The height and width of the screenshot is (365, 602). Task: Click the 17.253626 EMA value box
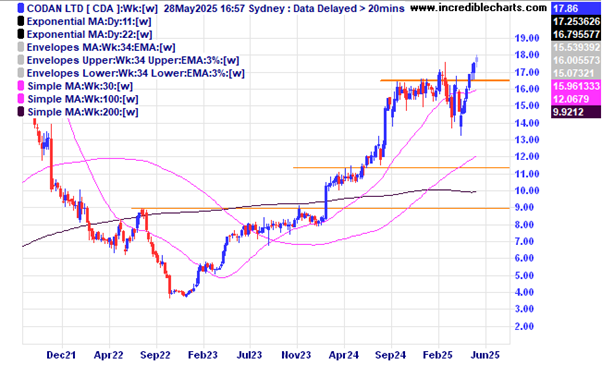pyautogui.click(x=576, y=21)
